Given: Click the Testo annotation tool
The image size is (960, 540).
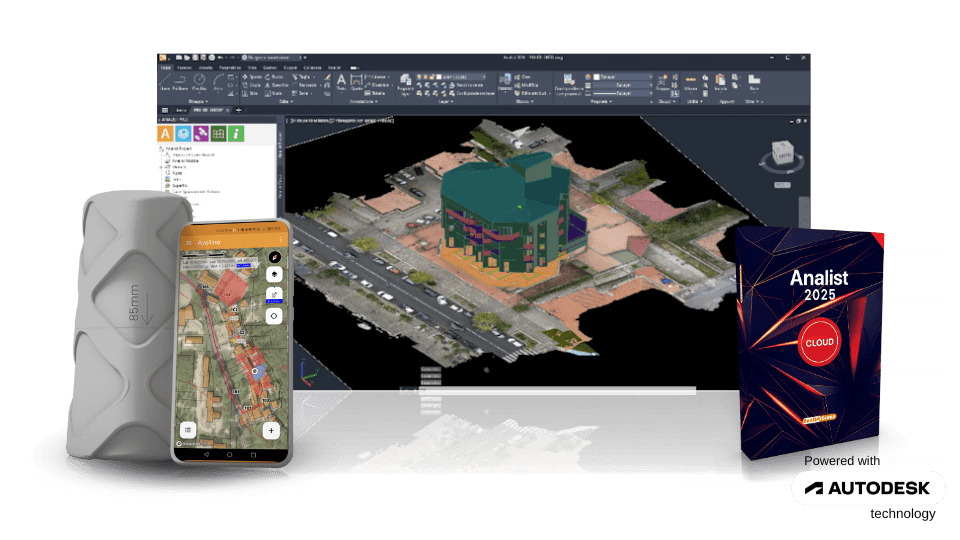Looking at the screenshot, I should pyautogui.click(x=340, y=83).
